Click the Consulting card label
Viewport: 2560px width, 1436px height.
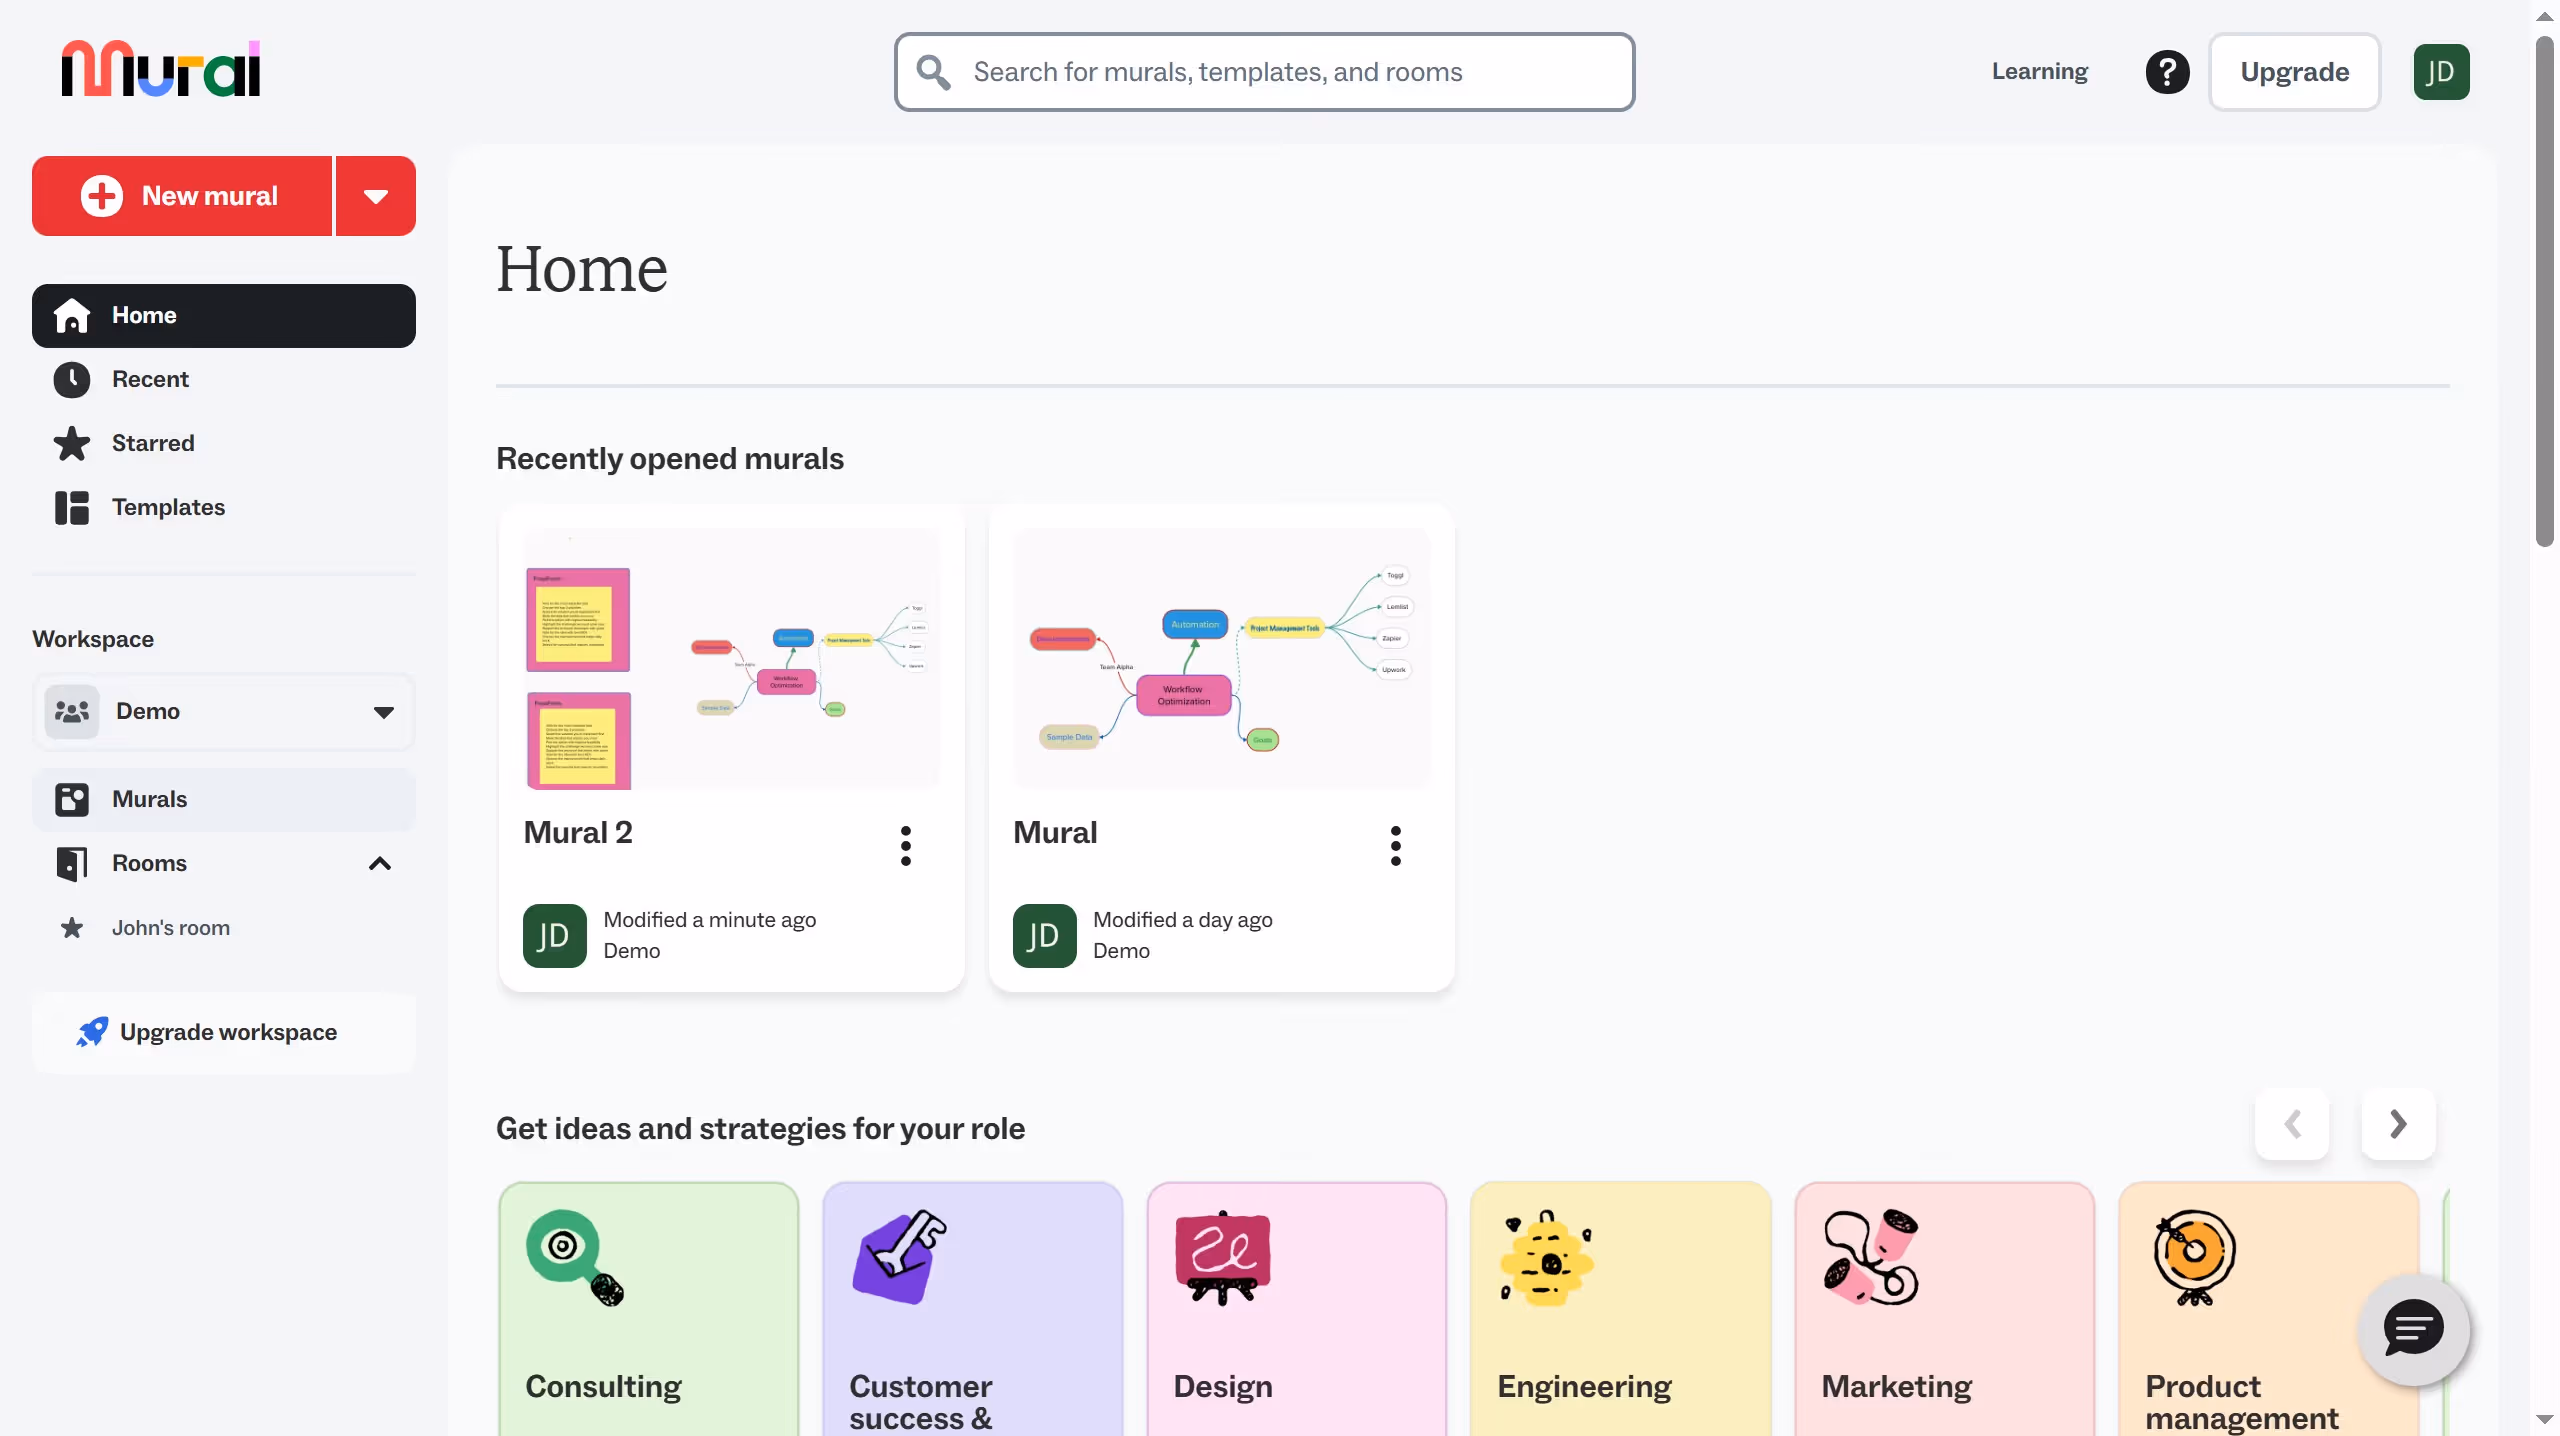click(604, 1387)
